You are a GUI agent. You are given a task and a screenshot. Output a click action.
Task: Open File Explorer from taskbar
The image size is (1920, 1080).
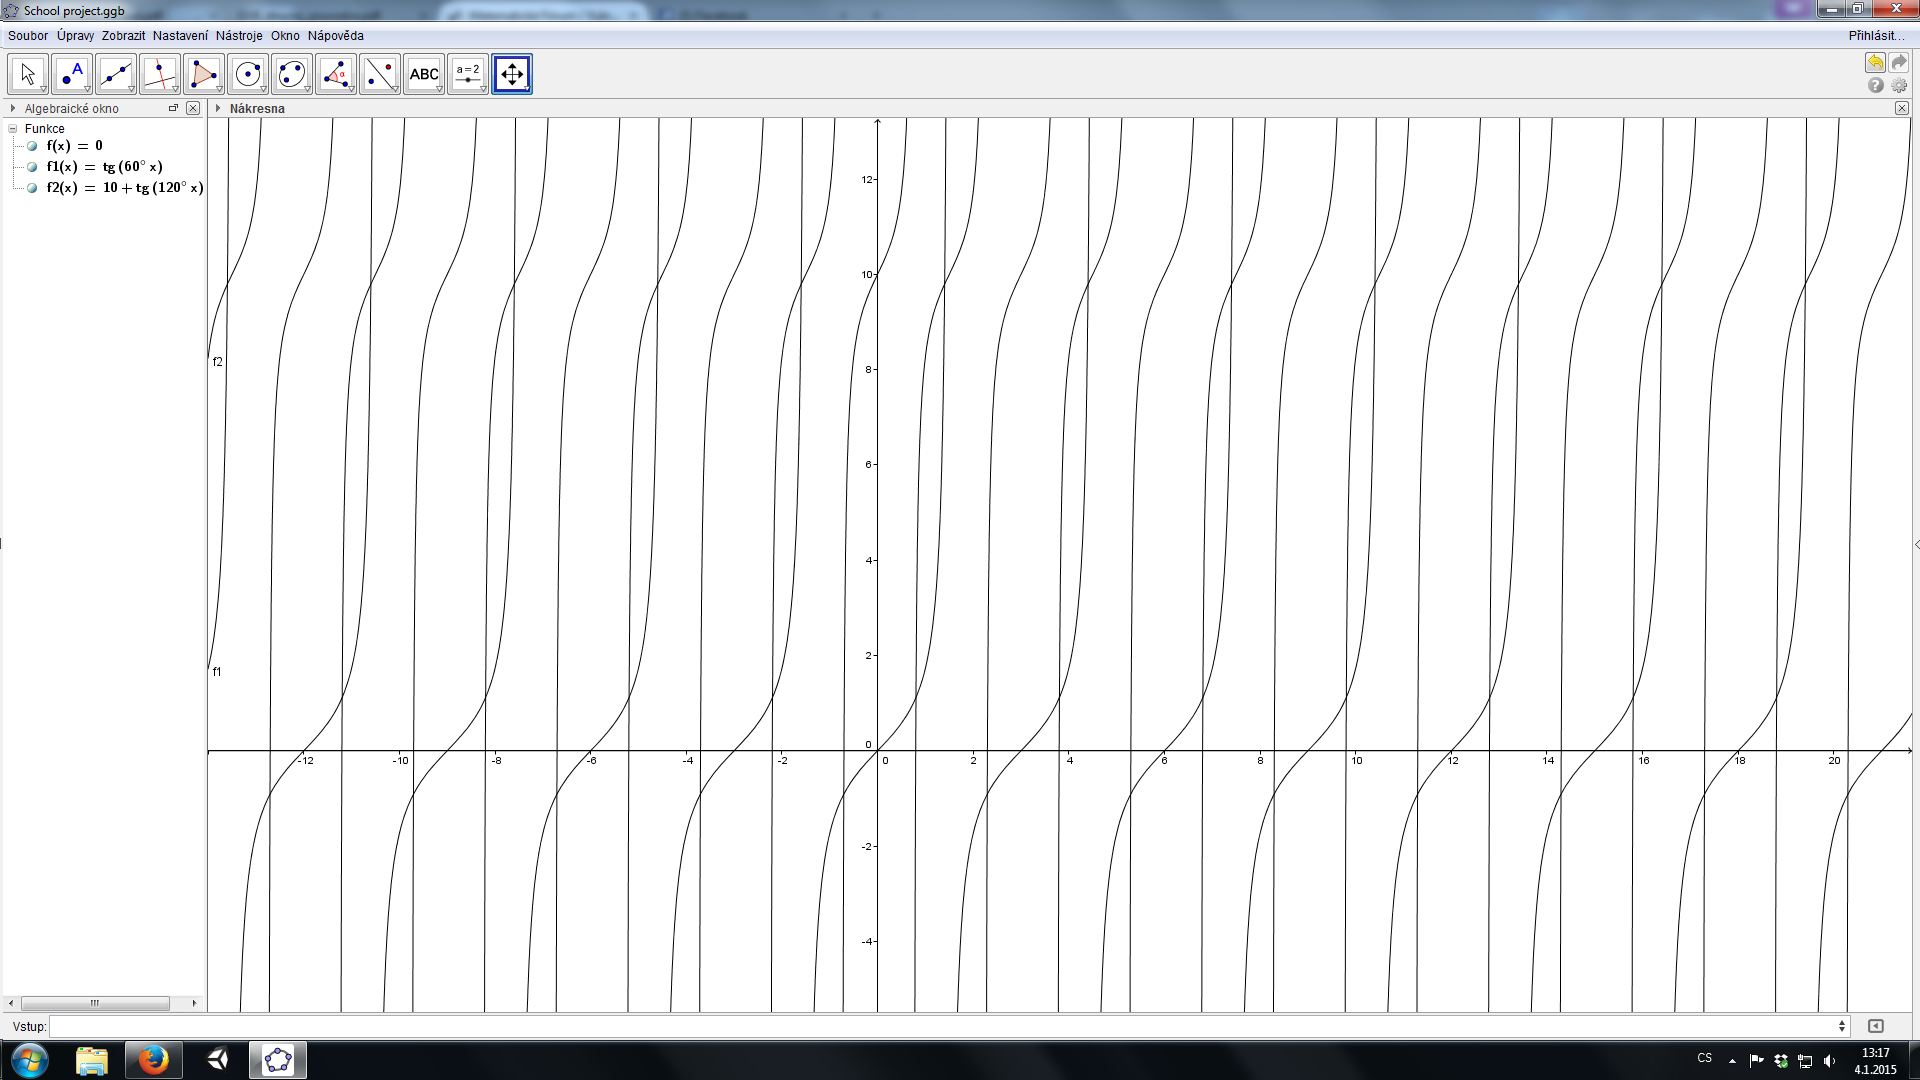click(92, 1060)
